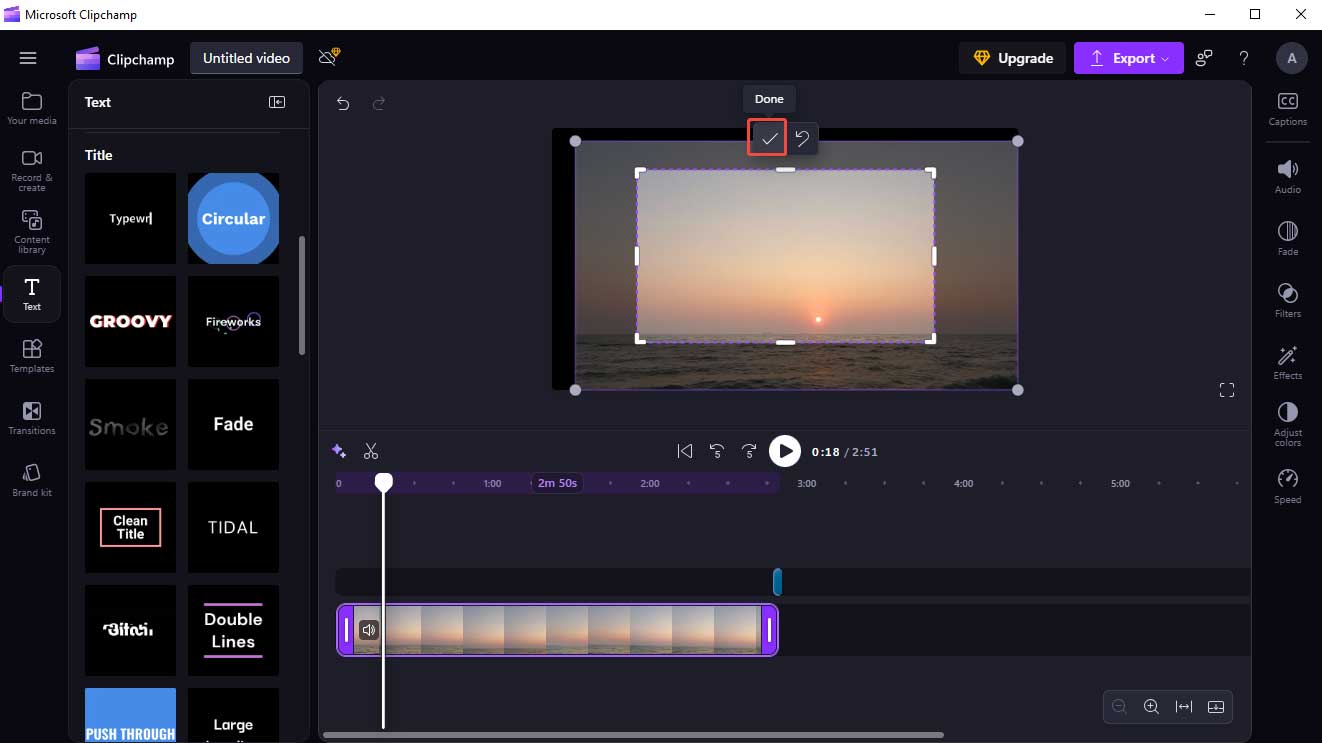Undo the last action
This screenshot has height=743, width=1322.
click(343, 103)
